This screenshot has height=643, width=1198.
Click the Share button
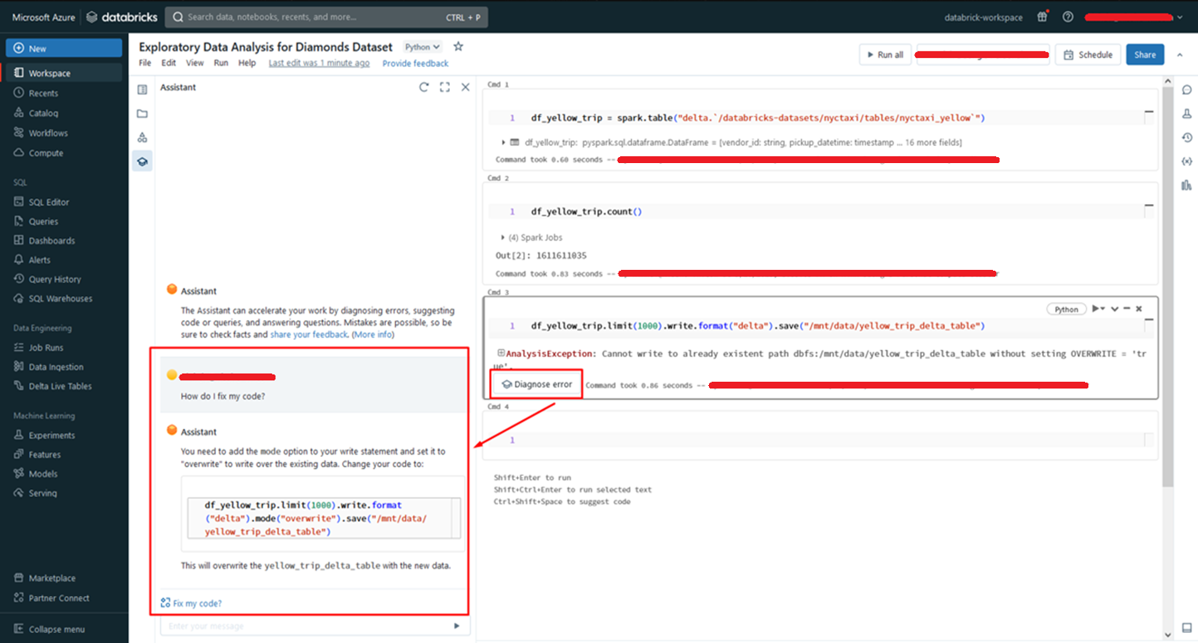point(1144,55)
